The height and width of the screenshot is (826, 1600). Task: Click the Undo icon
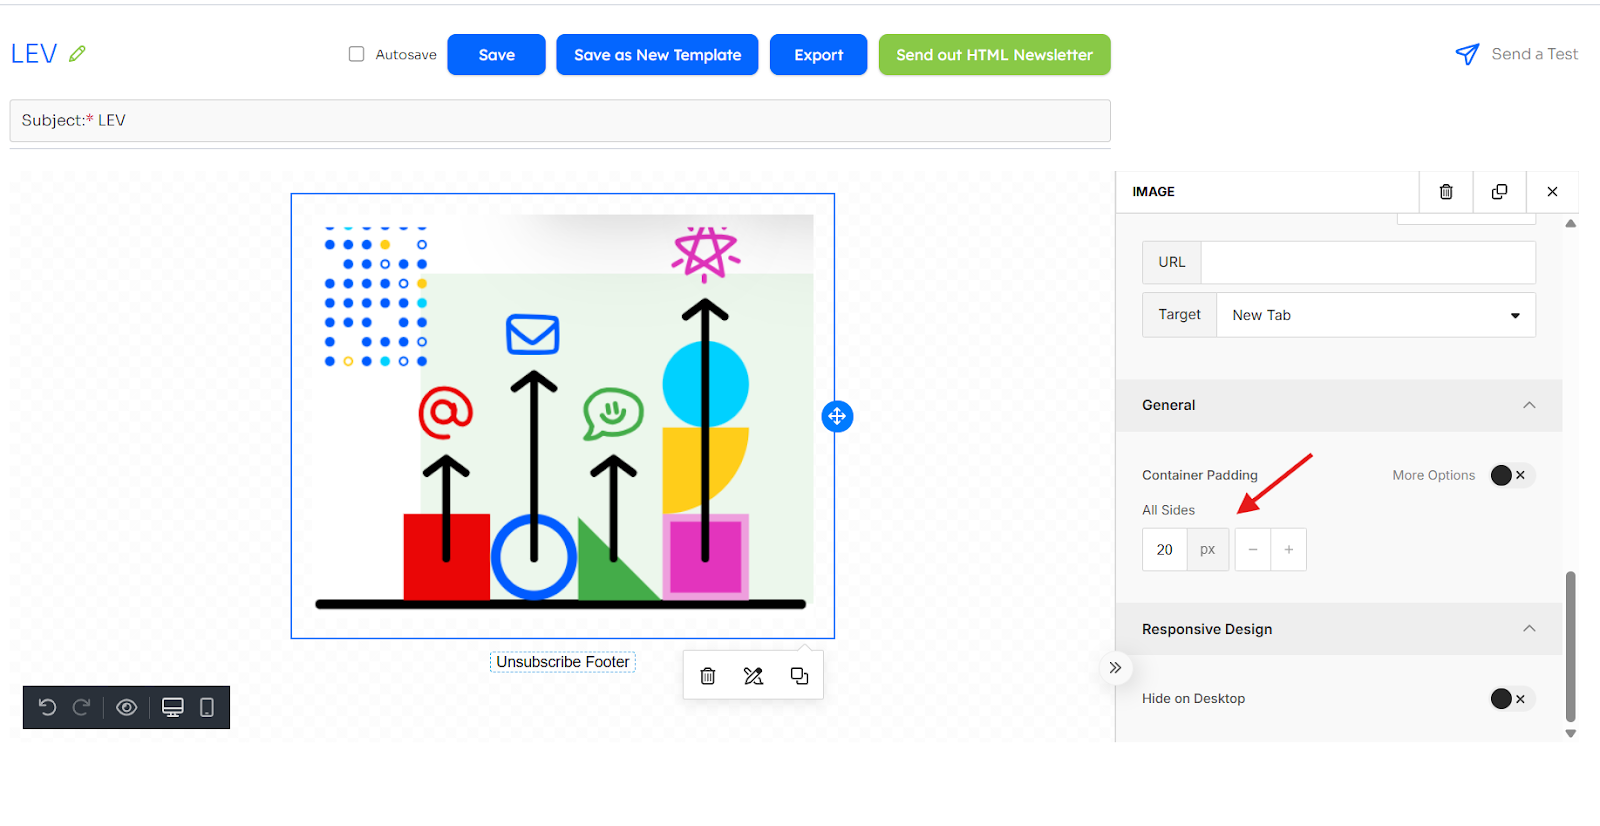(x=47, y=707)
